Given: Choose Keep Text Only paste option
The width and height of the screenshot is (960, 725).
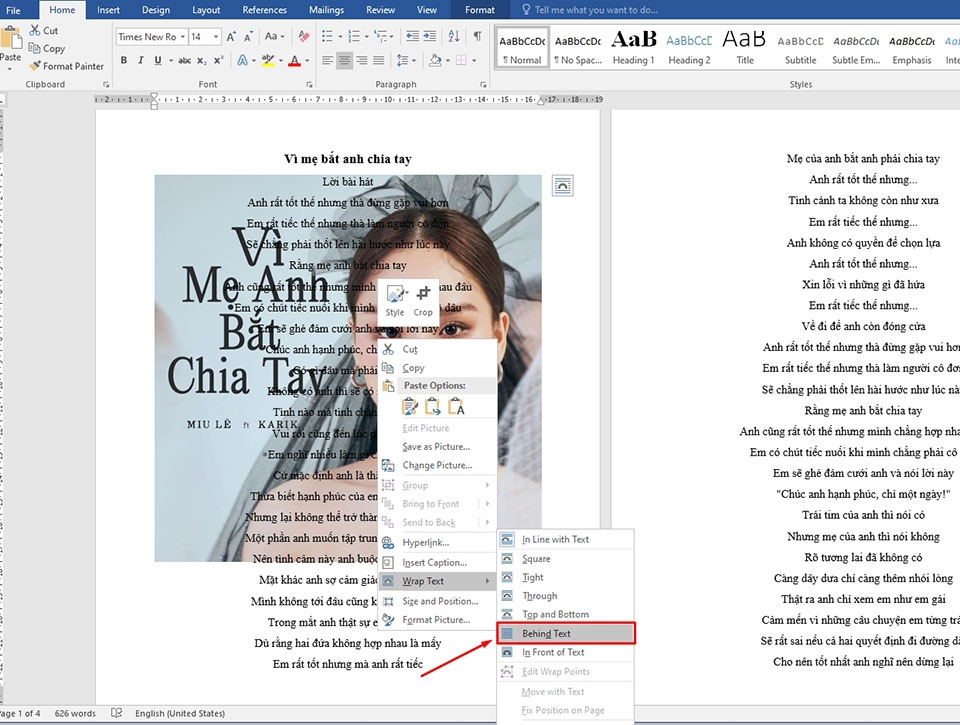Looking at the screenshot, I should point(456,406).
